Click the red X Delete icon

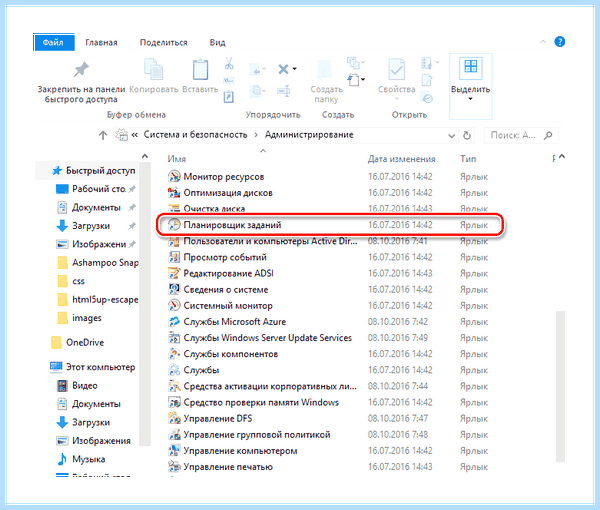[283, 69]
